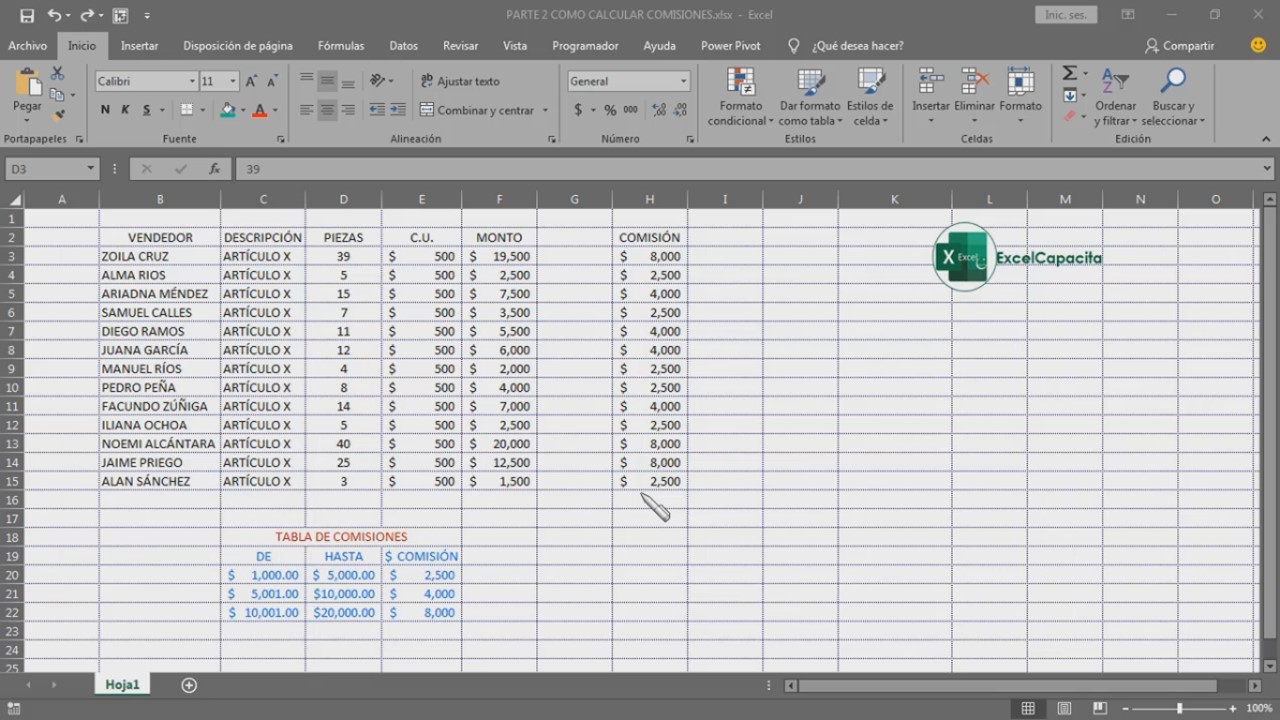Align text to the right
Screen dimensions: 1280x720
tap(348, 110)
